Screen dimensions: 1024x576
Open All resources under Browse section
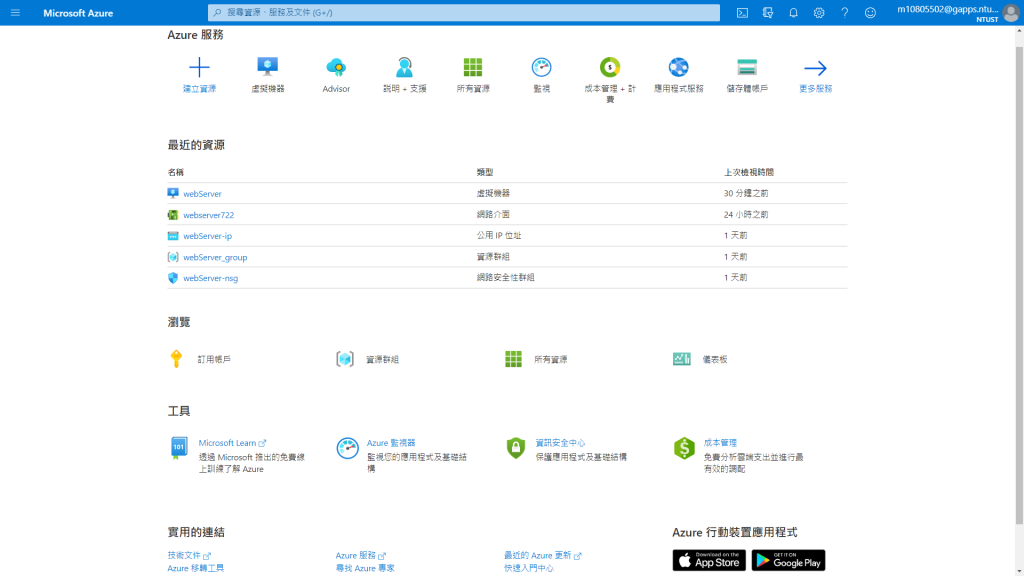click(x=536, y=359)
